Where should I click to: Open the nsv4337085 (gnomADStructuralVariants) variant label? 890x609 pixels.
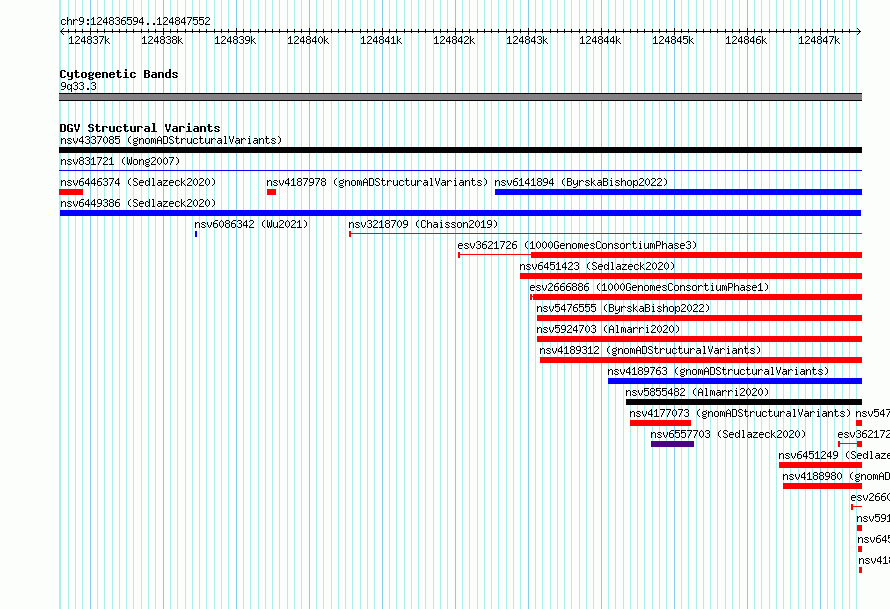171,140
